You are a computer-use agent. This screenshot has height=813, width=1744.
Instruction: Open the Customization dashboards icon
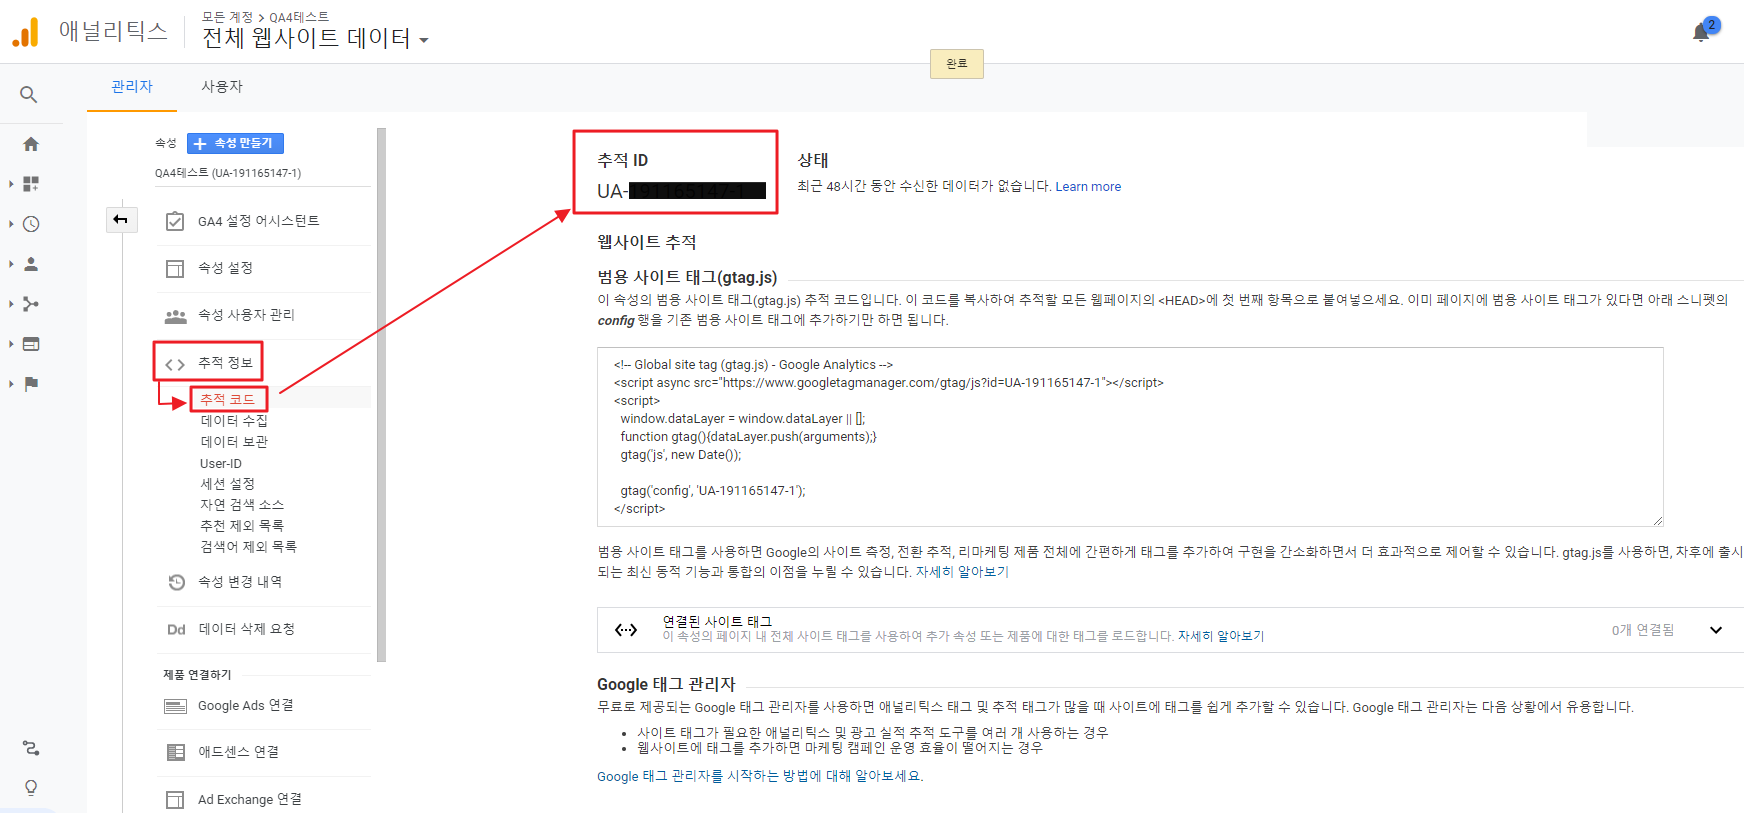[x=31, y=184]
